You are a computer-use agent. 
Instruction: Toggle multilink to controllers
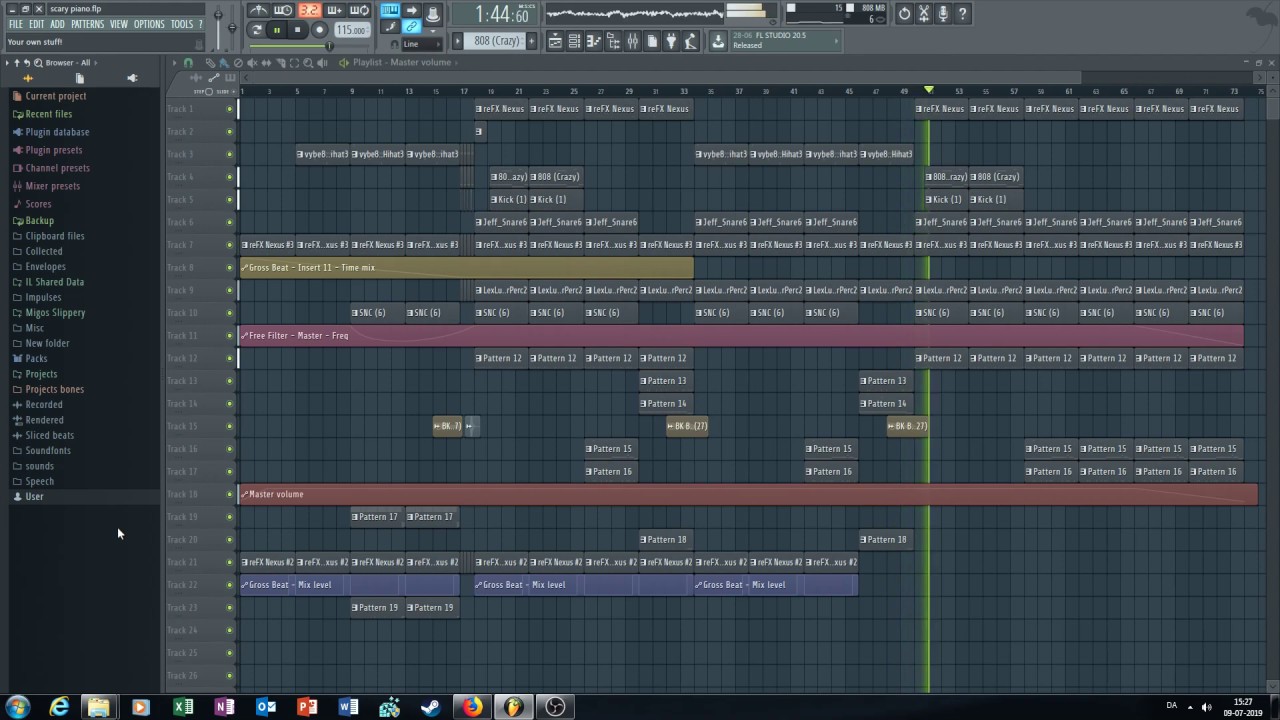point(412,27)
